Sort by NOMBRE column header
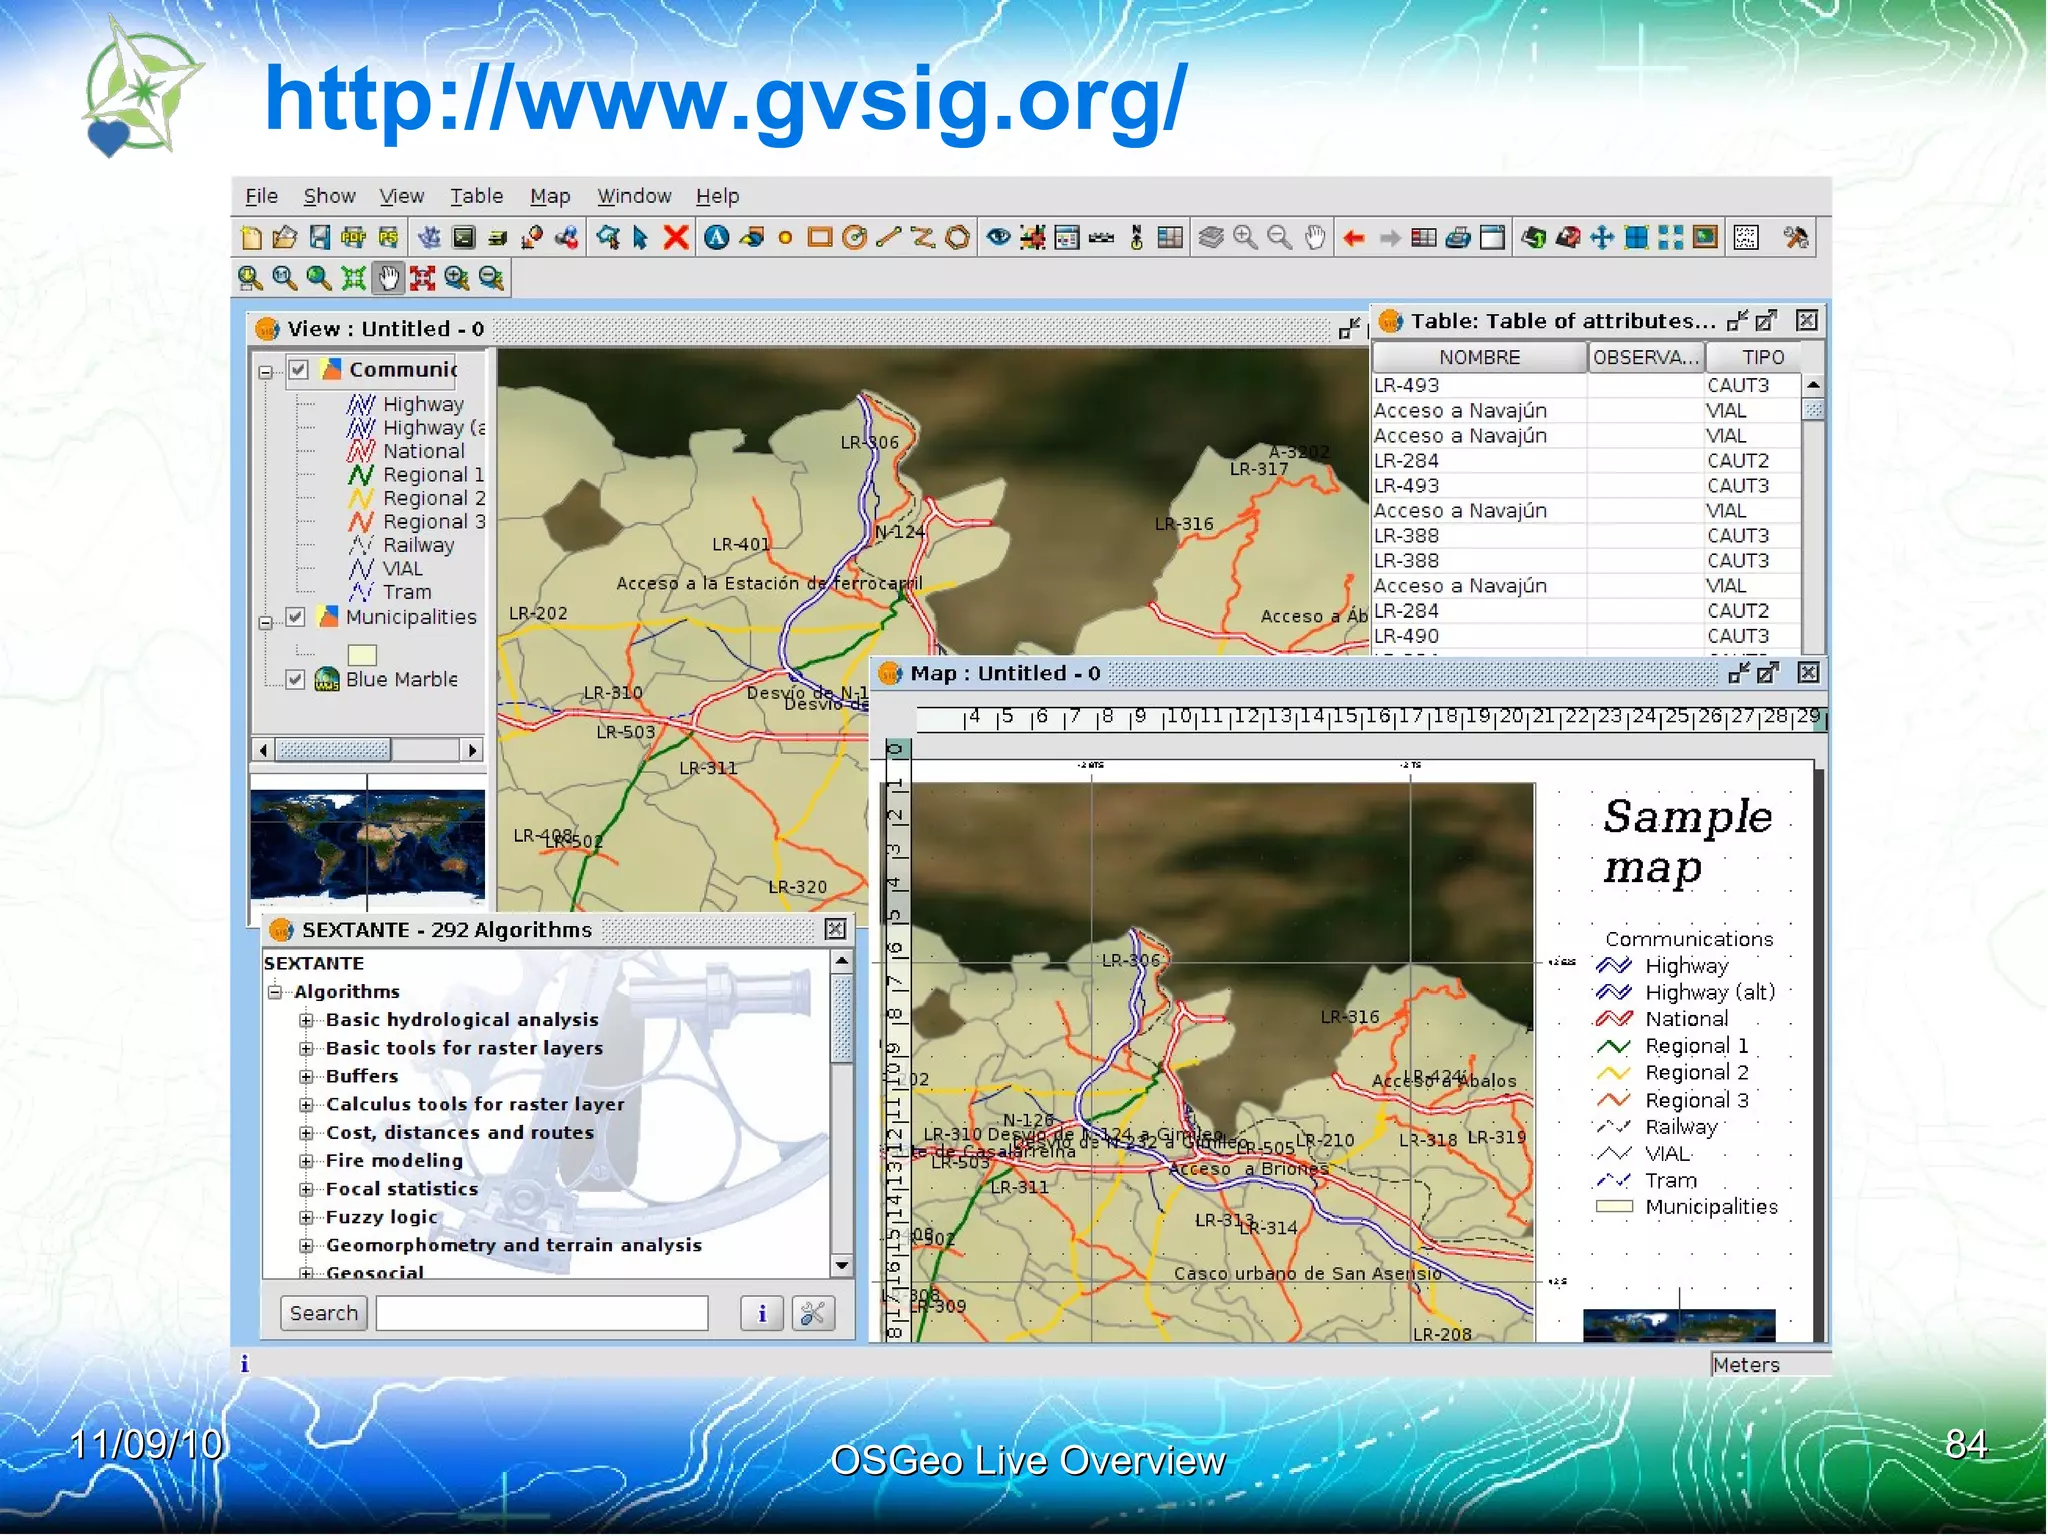The height and width of the screenshot is (1536, 2048). click(x=1479, y=357)
